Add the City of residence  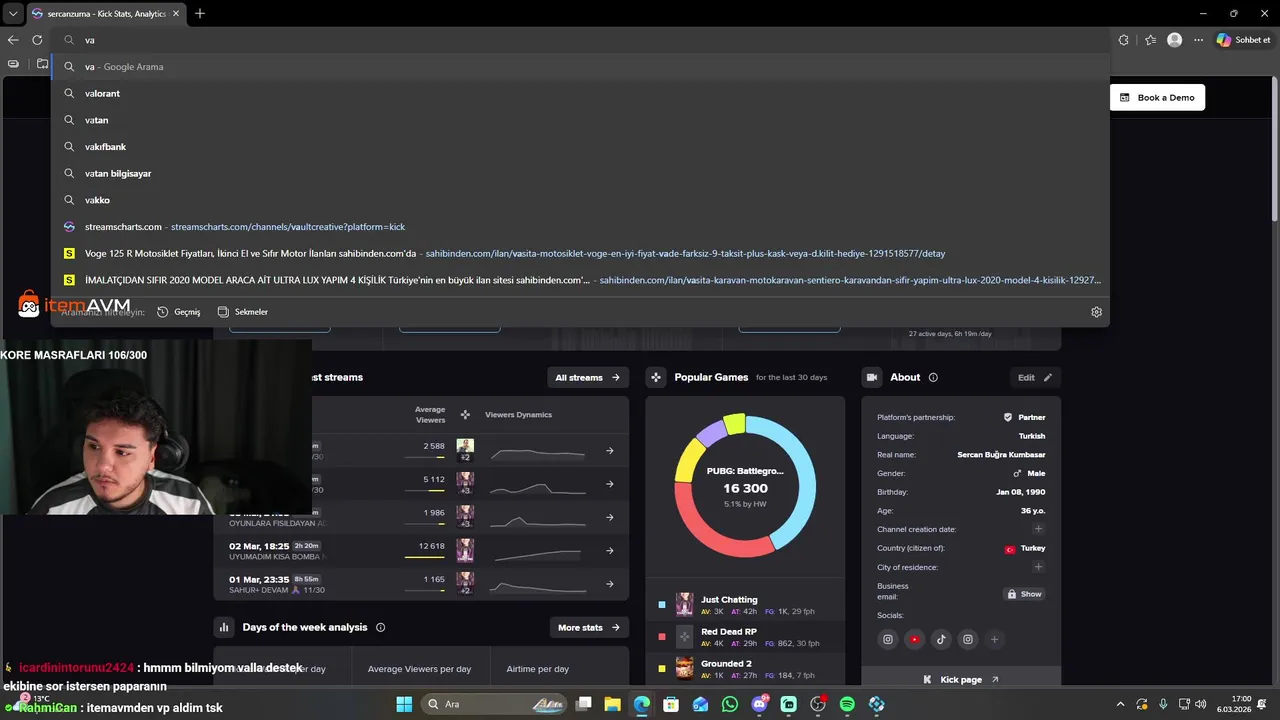tap(1038, 567)
